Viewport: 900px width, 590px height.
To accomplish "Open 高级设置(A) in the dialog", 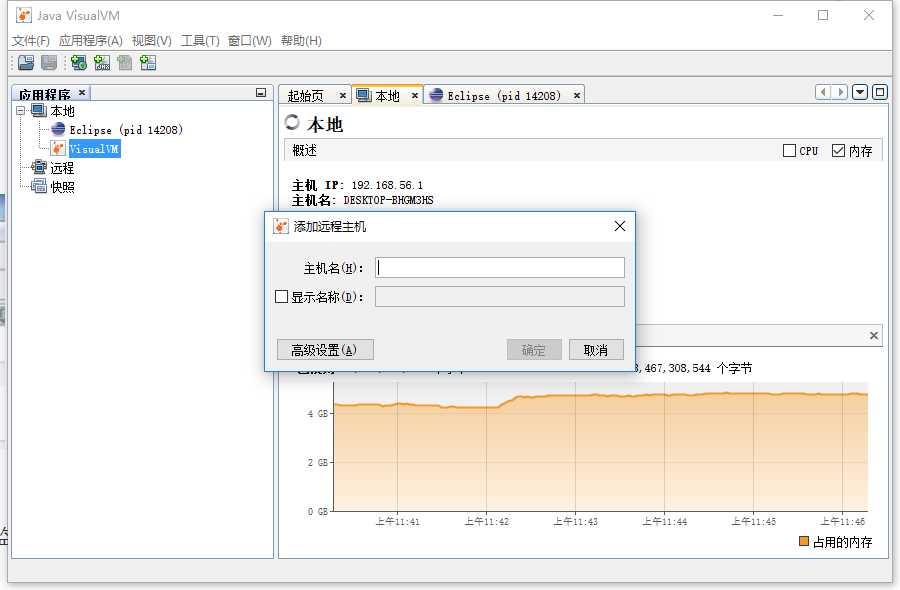I will [325, 350].
